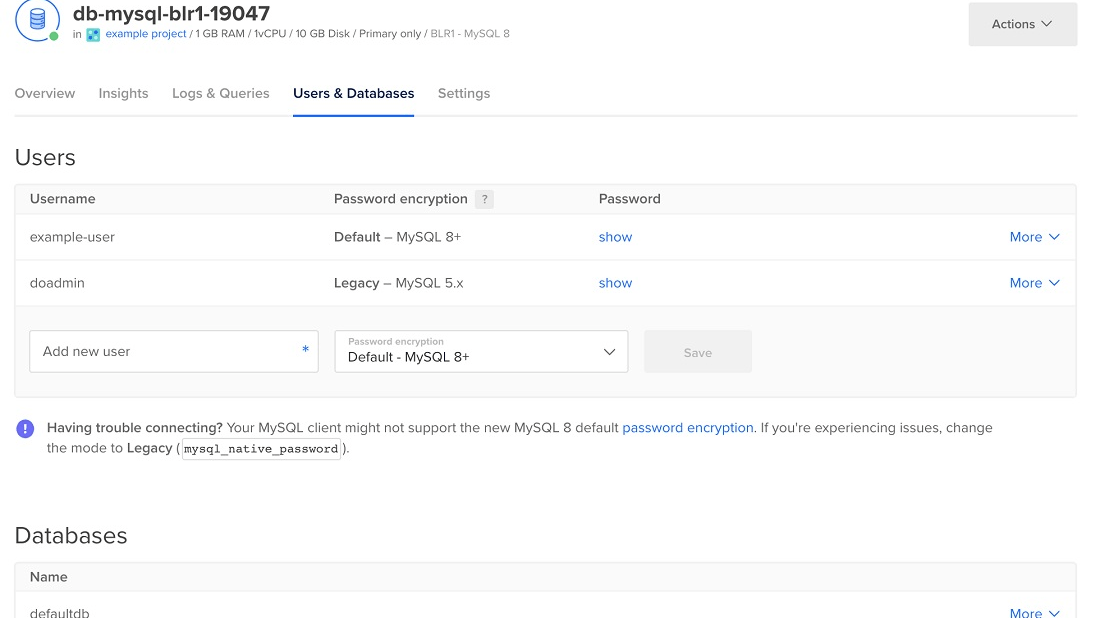
Task: Go to the Logs & Queries tab
Action: 220,93
